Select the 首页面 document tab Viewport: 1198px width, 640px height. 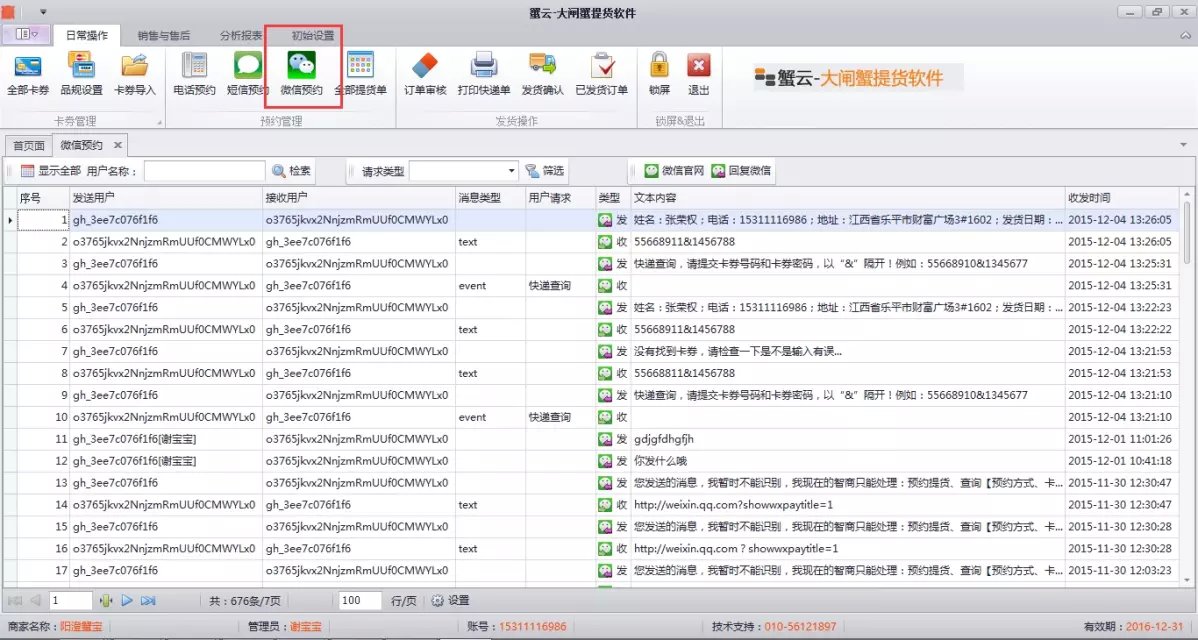(29, 145)
